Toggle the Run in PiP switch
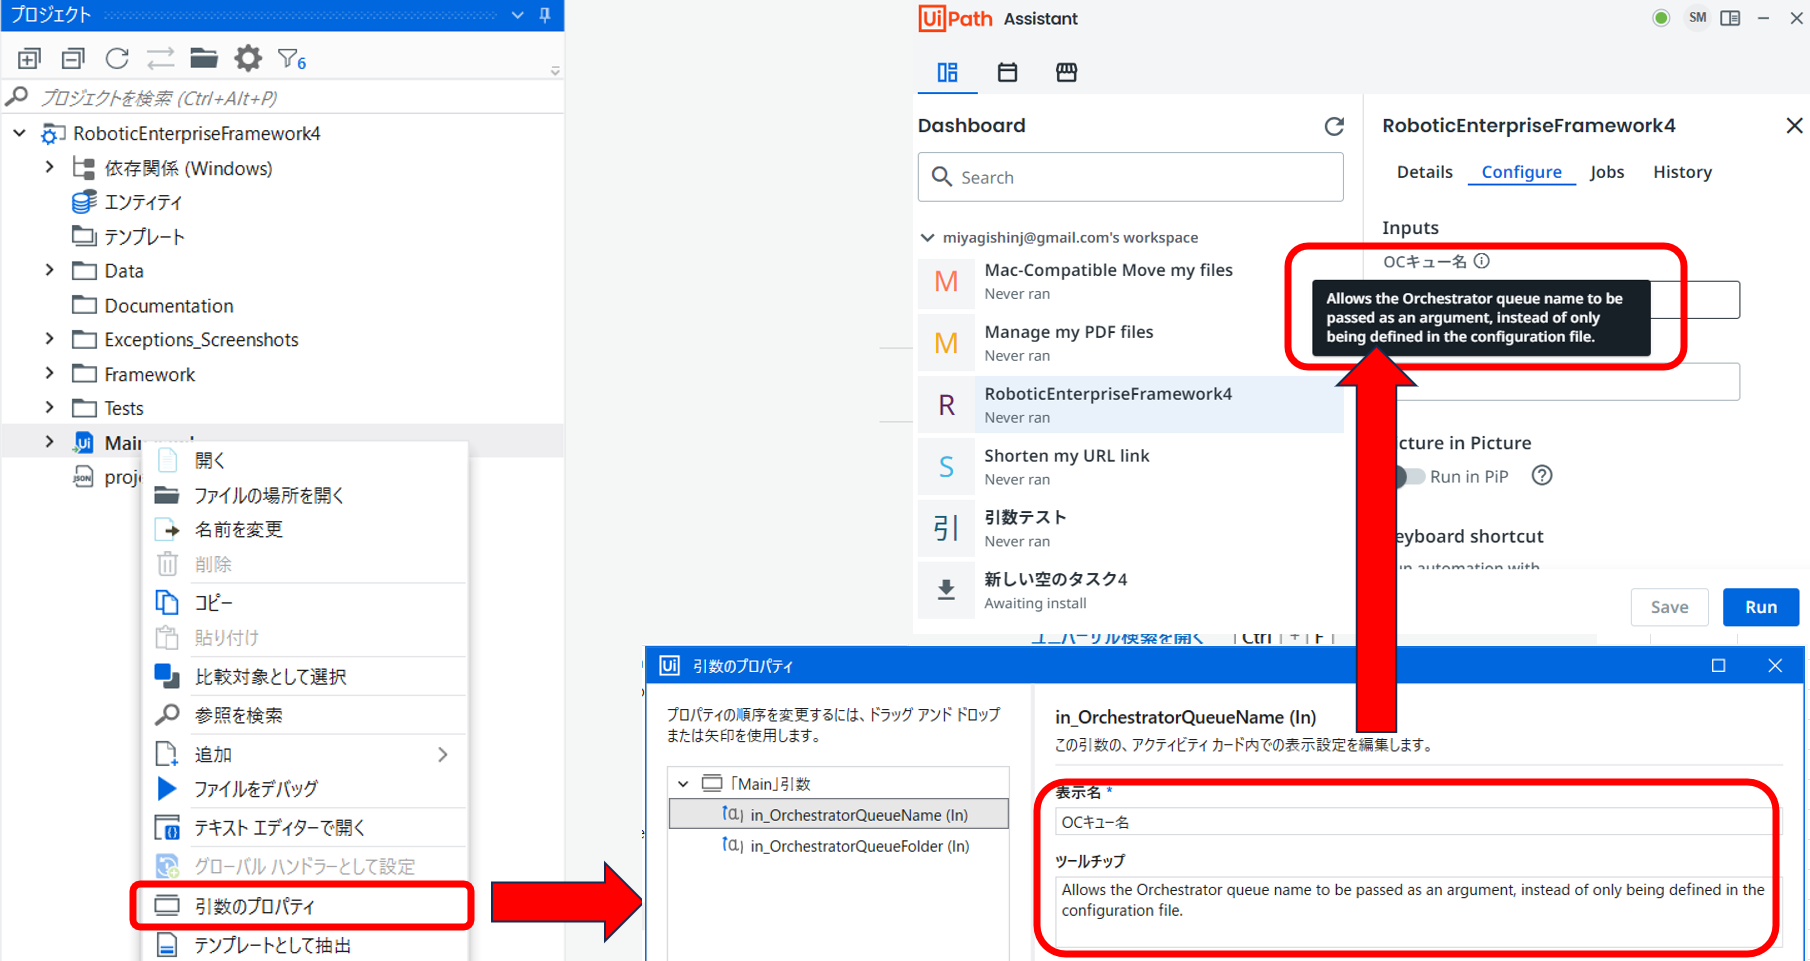Screen dimensions: 1810x961 (x=1410, y=477)
